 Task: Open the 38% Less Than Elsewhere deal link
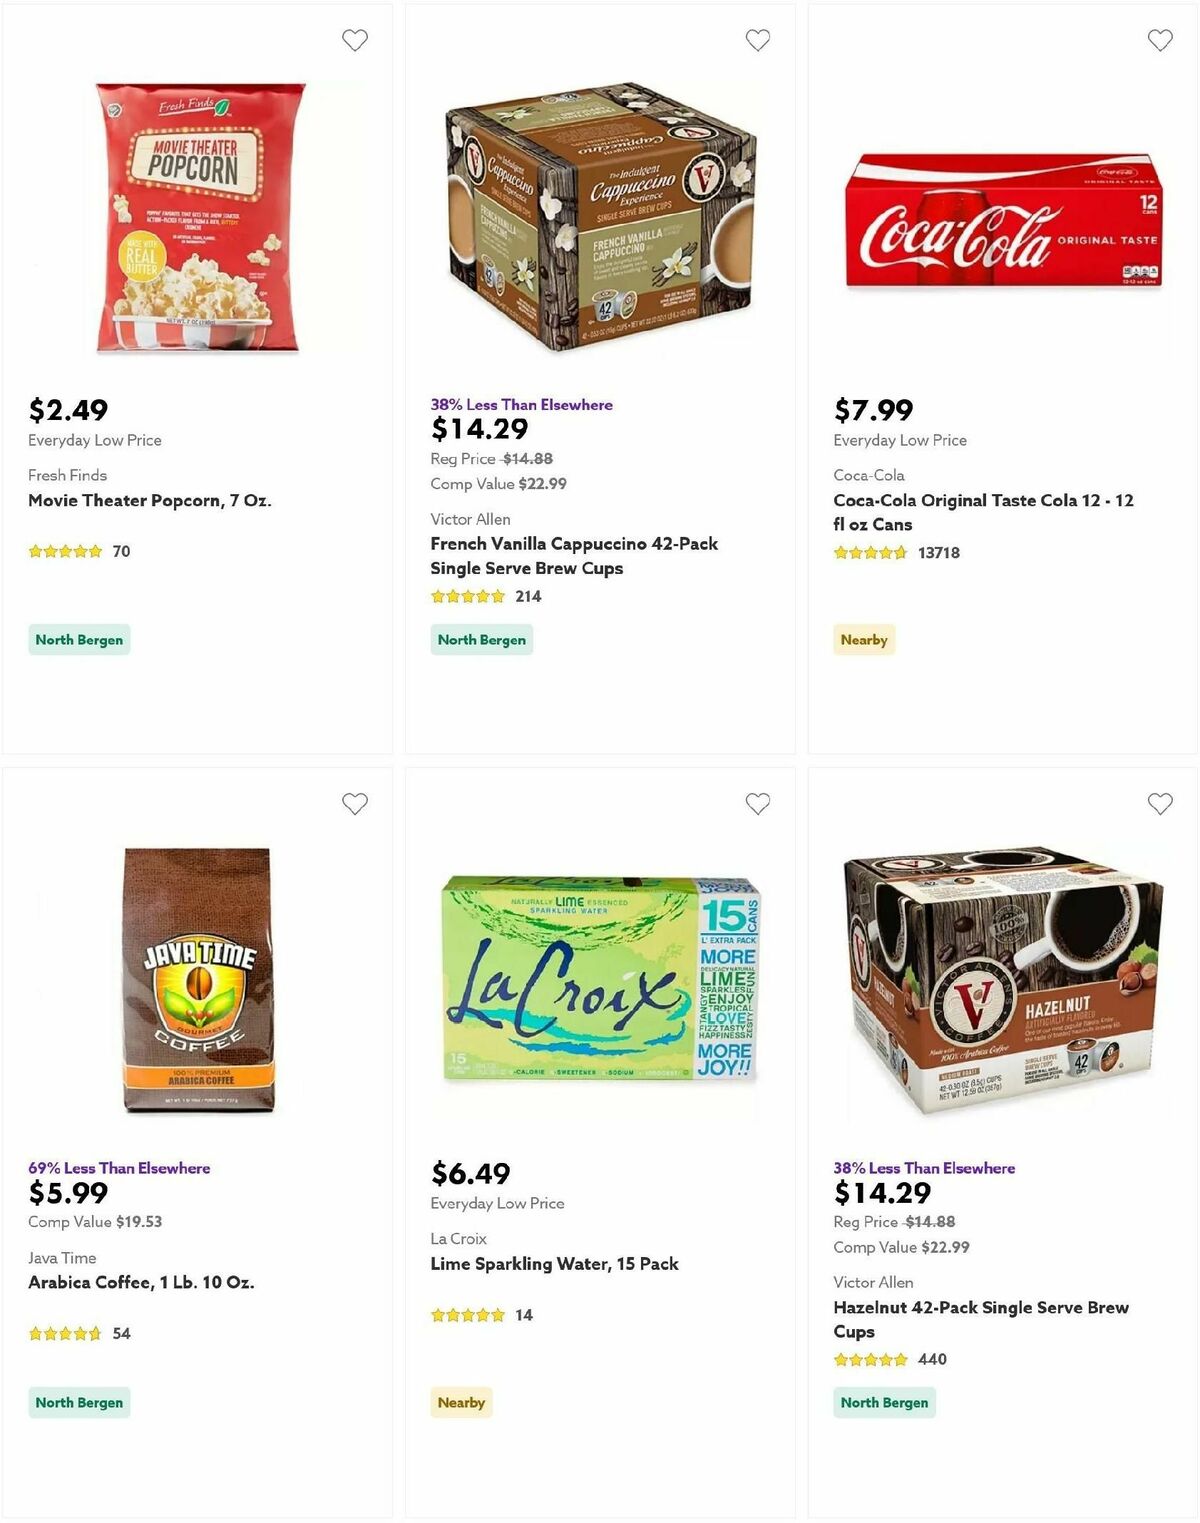(x=520, y=405)
